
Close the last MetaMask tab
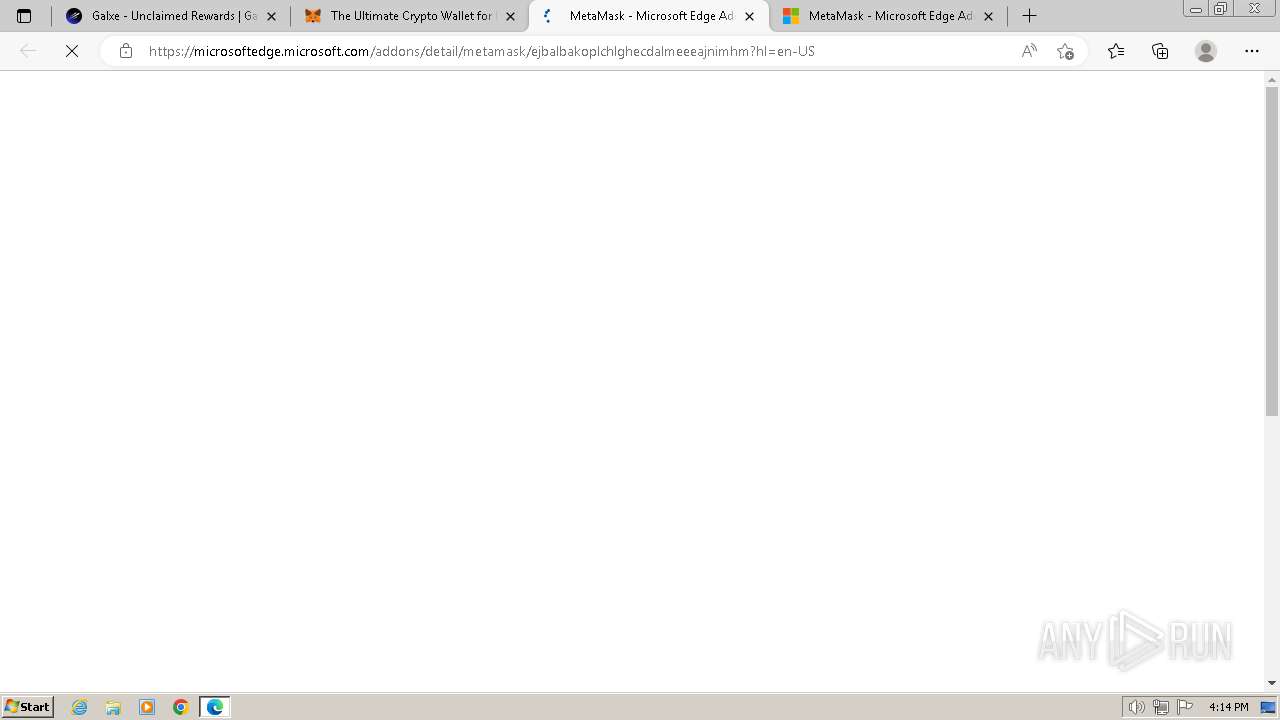988,16
